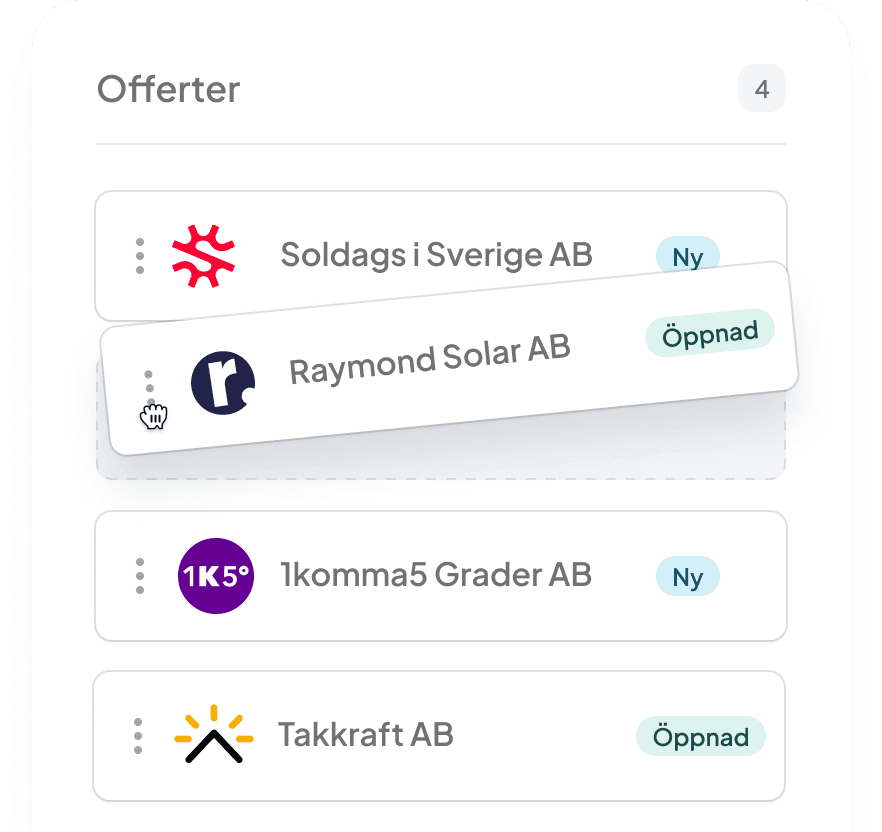The width and height of the screenshot is (882, 832).
Task: Expand the Takkraft AB offer card
Action: [x=440, y=735]
